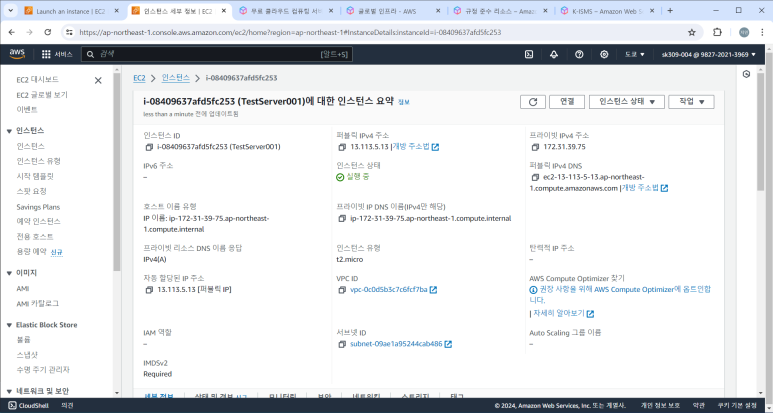Copy the private IP DNS name
Viewport: 773px width, 413px height.
point(342,218)
